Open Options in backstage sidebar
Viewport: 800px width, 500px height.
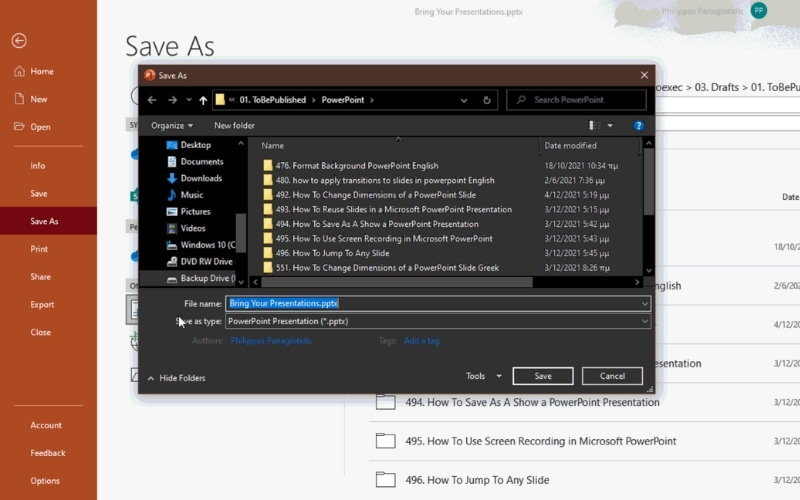(45, 481)
